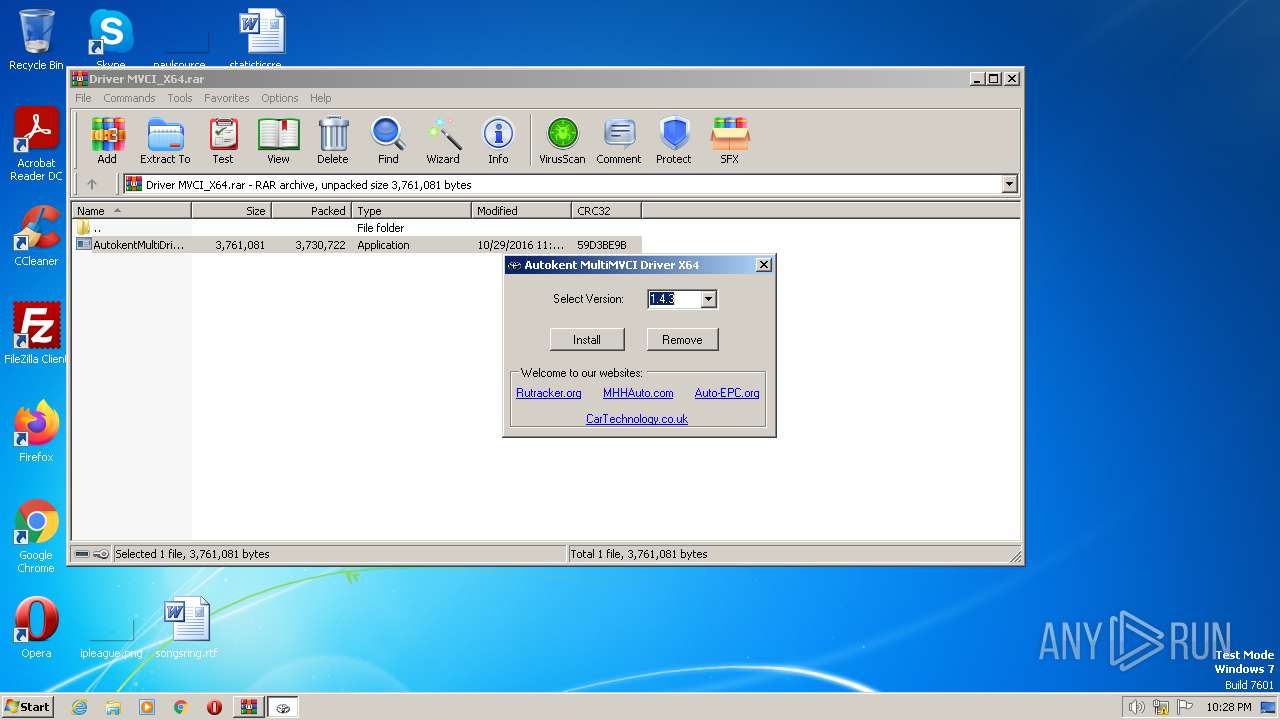Open the Tools menu
1280x720 pixels.
coord(180,98)
